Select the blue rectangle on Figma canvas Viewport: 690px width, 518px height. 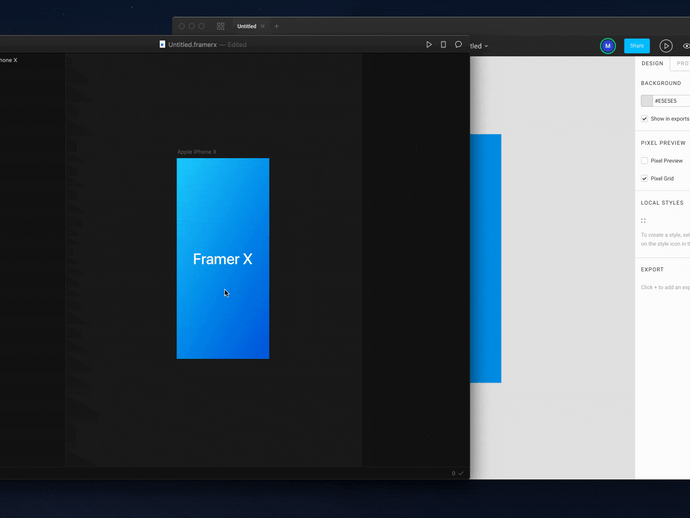(485, 258)
